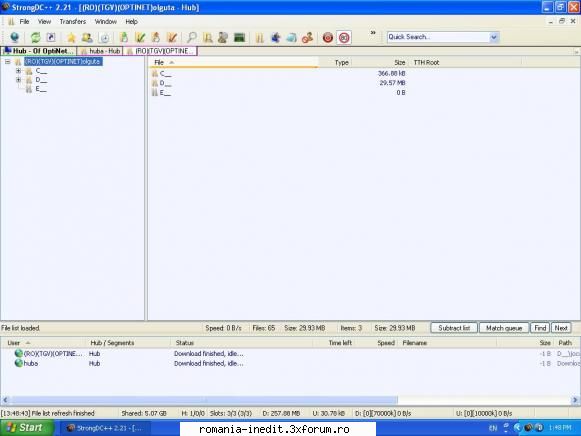
Task: Open Finished Downloads checkmark icon
Action: tap(140, 37)
